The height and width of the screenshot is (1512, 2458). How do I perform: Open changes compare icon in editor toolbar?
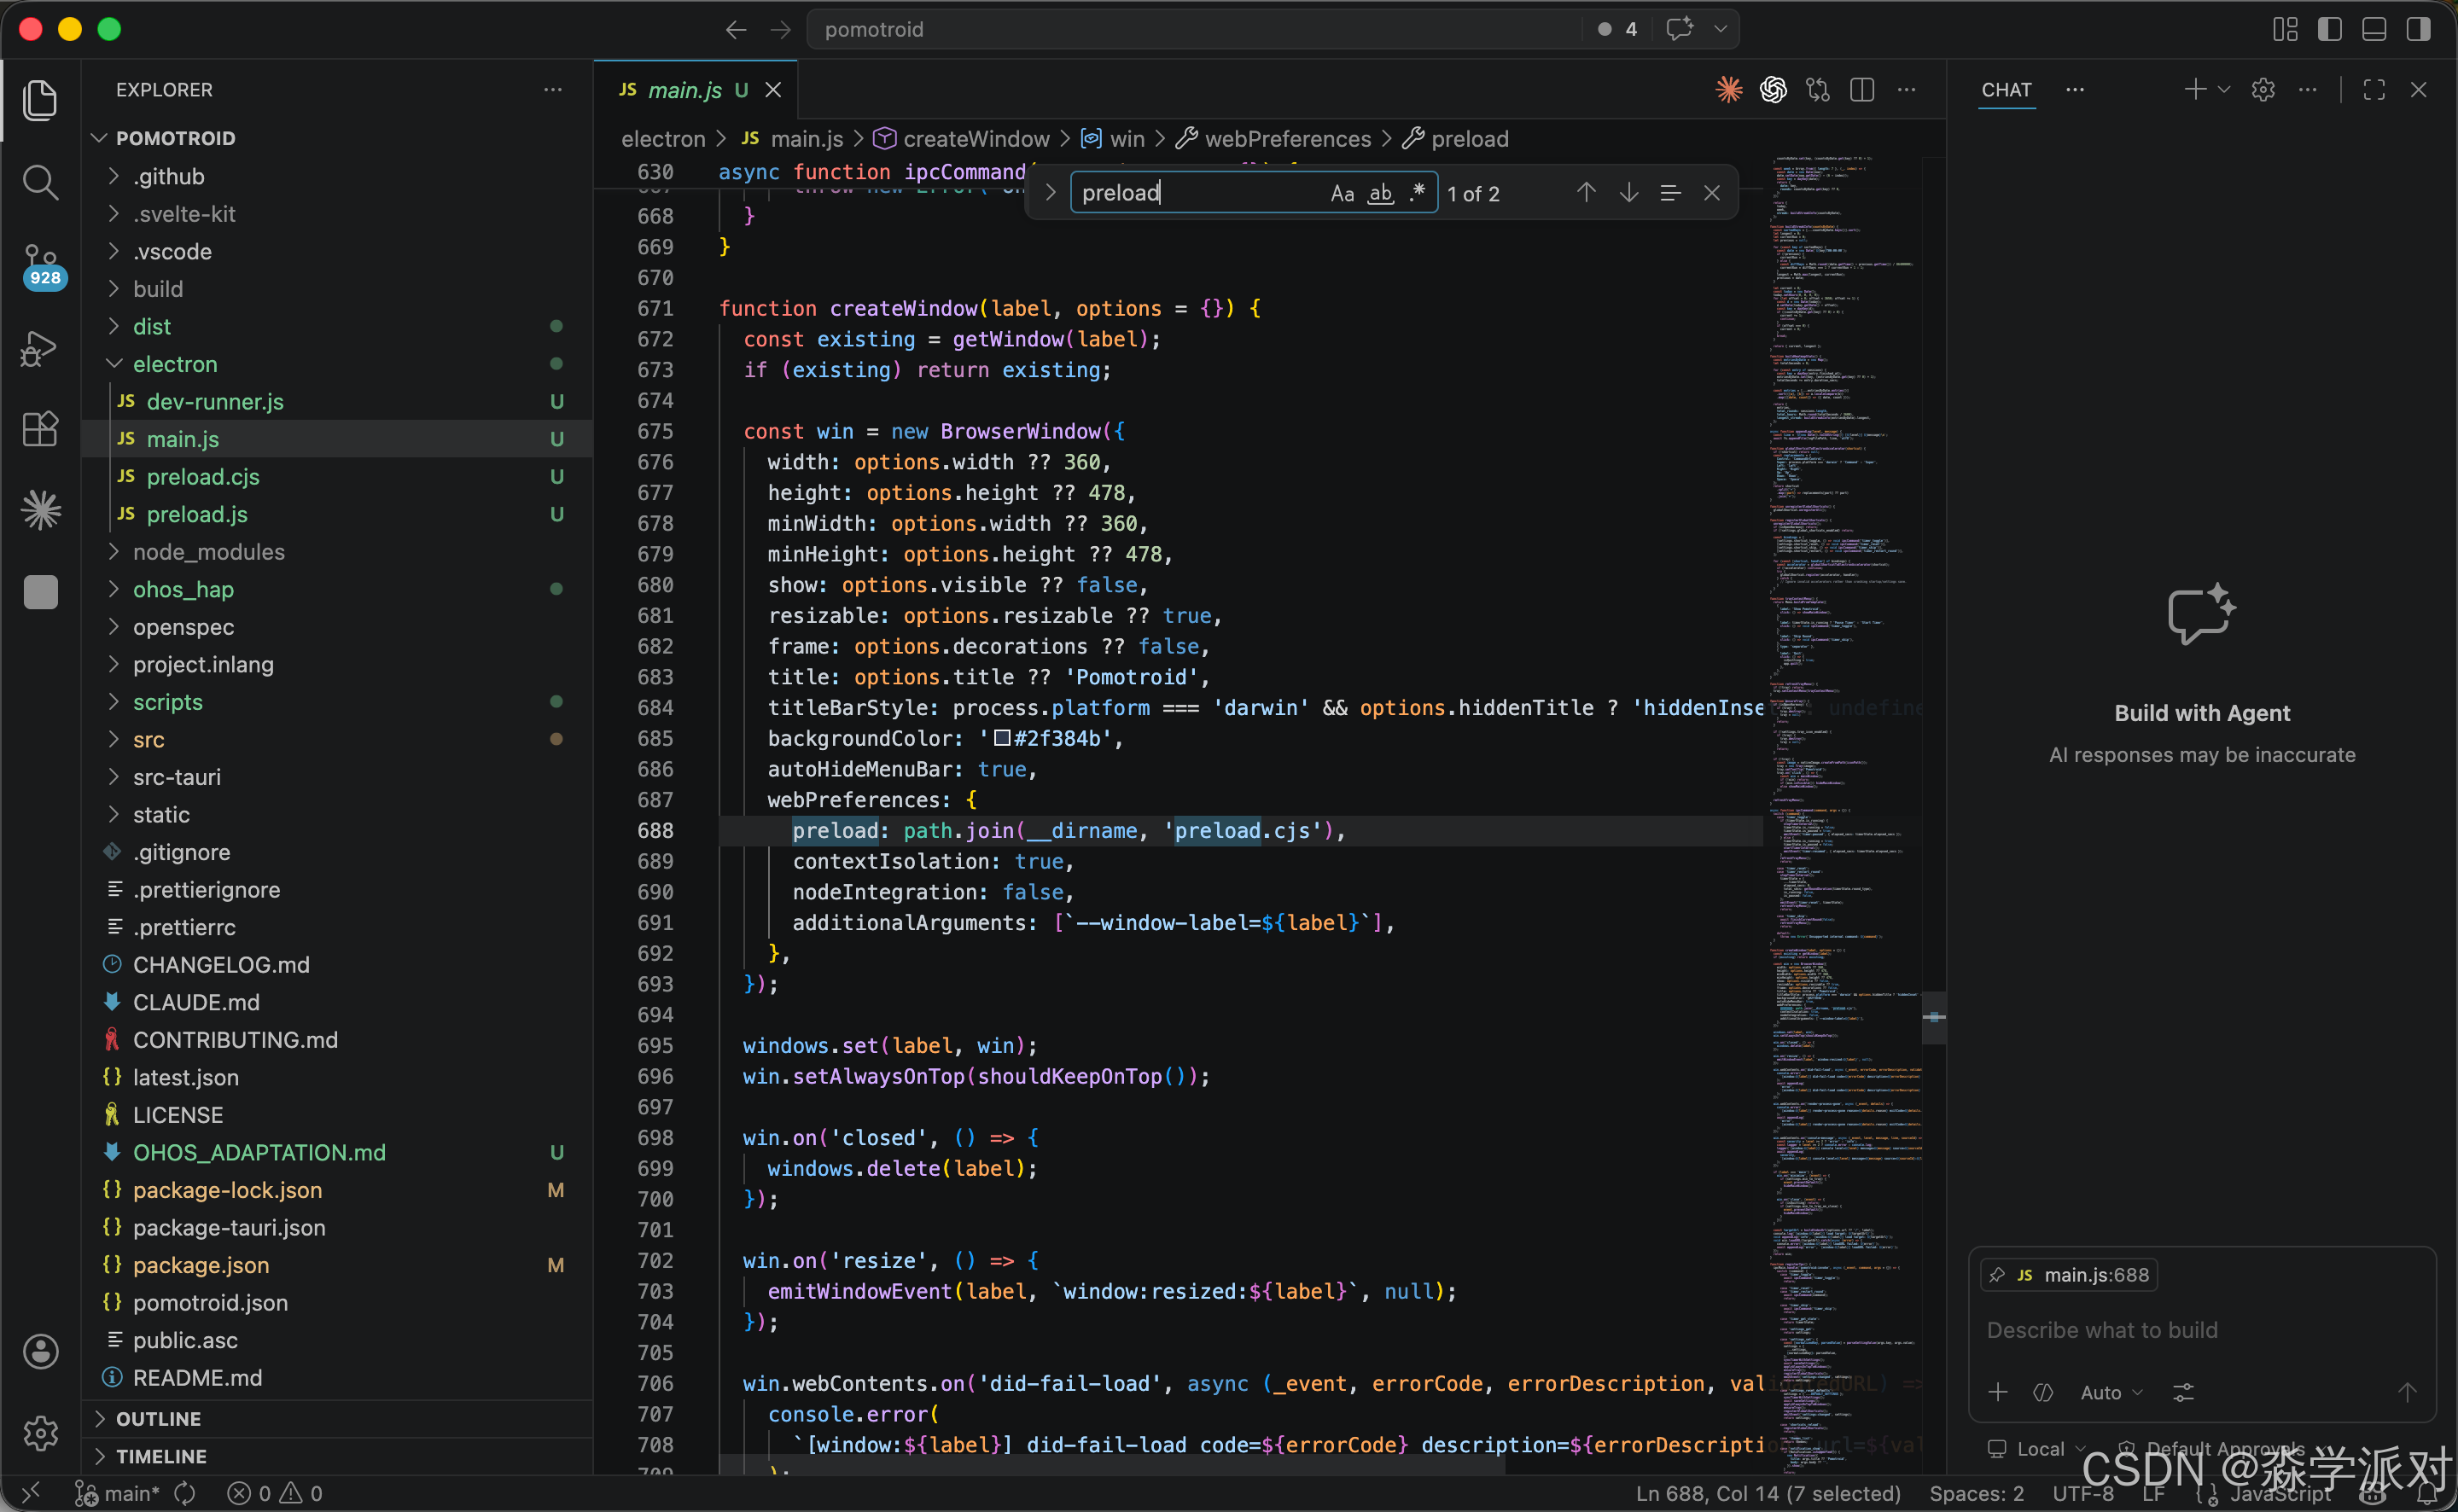point(1818,90)
